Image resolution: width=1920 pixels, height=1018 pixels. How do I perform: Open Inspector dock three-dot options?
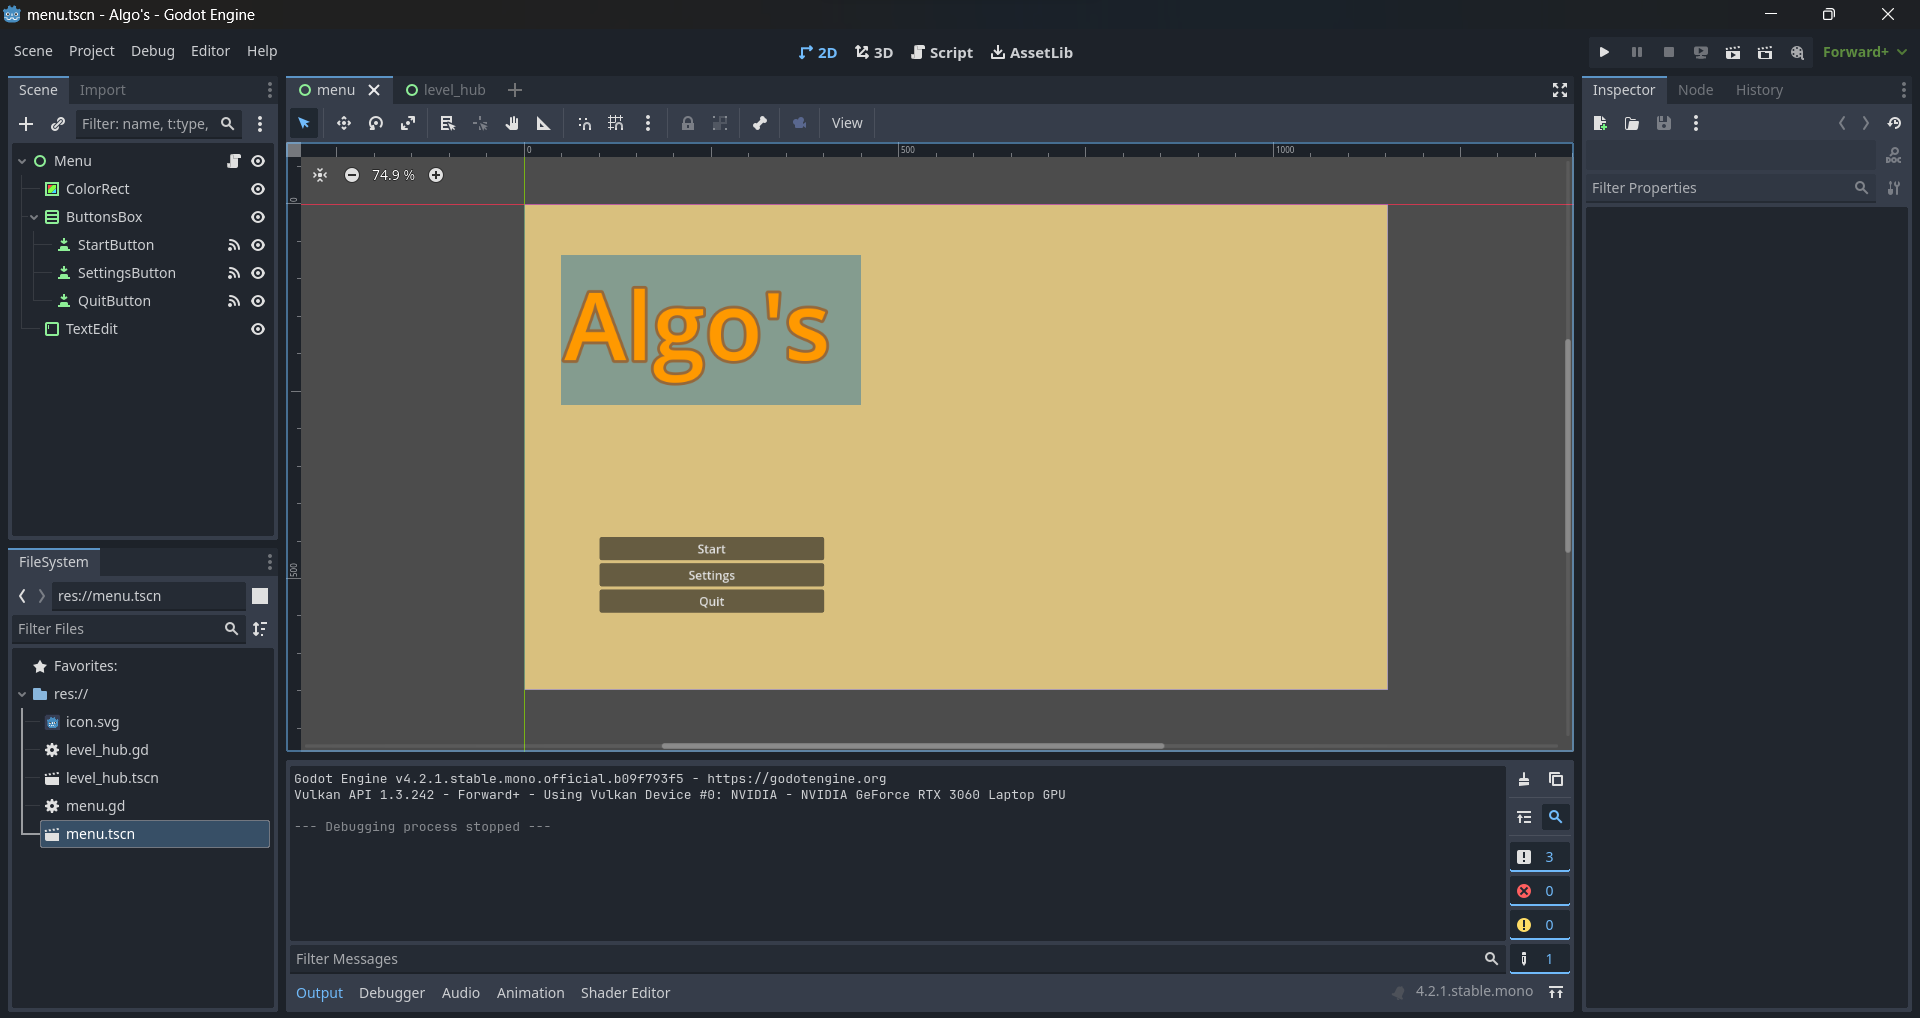1903,90
